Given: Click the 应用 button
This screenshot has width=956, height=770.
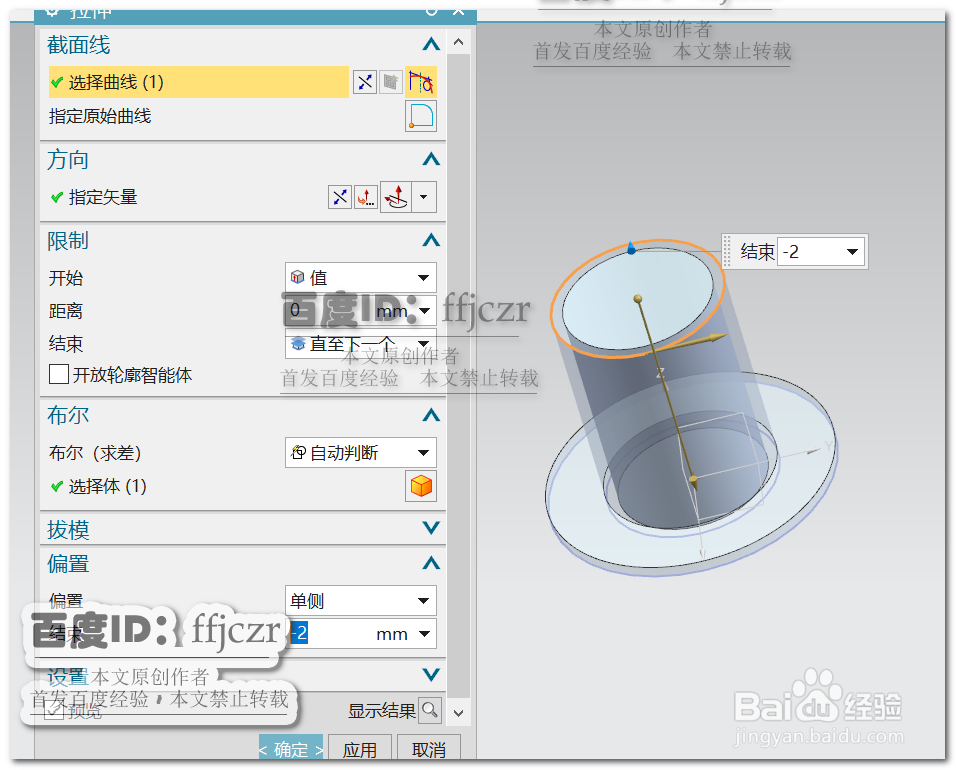Looking at the screenshot, I should pos(360,748).
